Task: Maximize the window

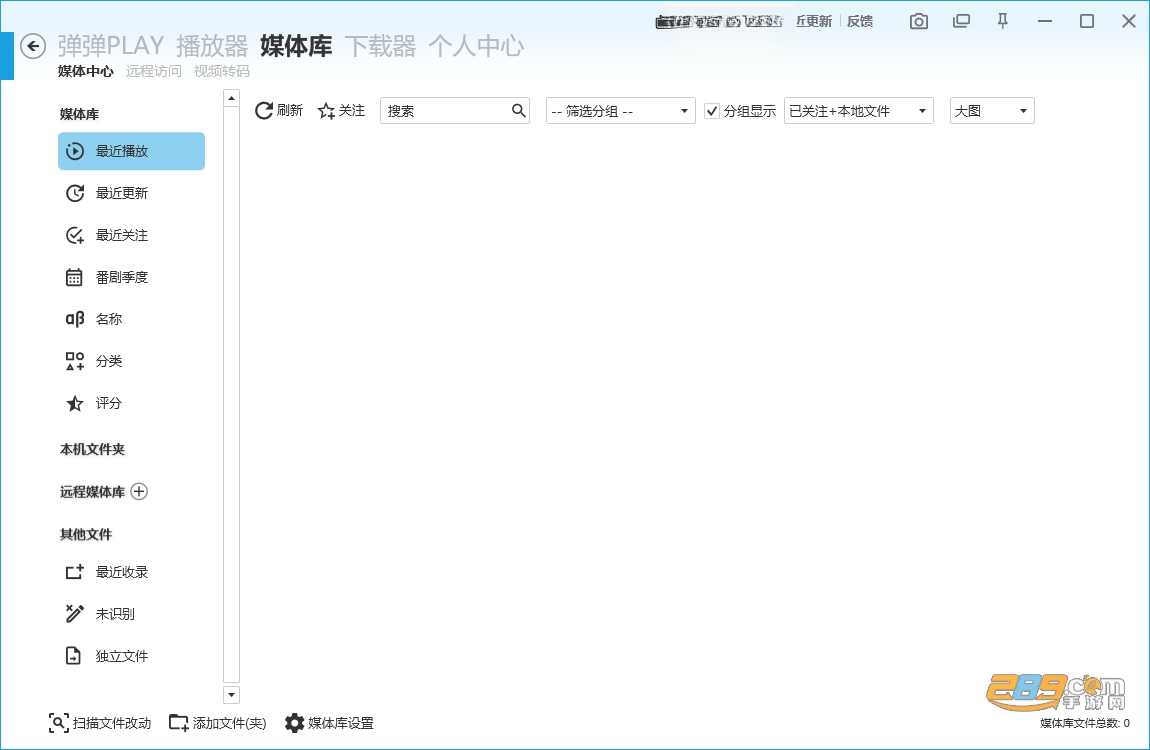Action: (1087, 21)
